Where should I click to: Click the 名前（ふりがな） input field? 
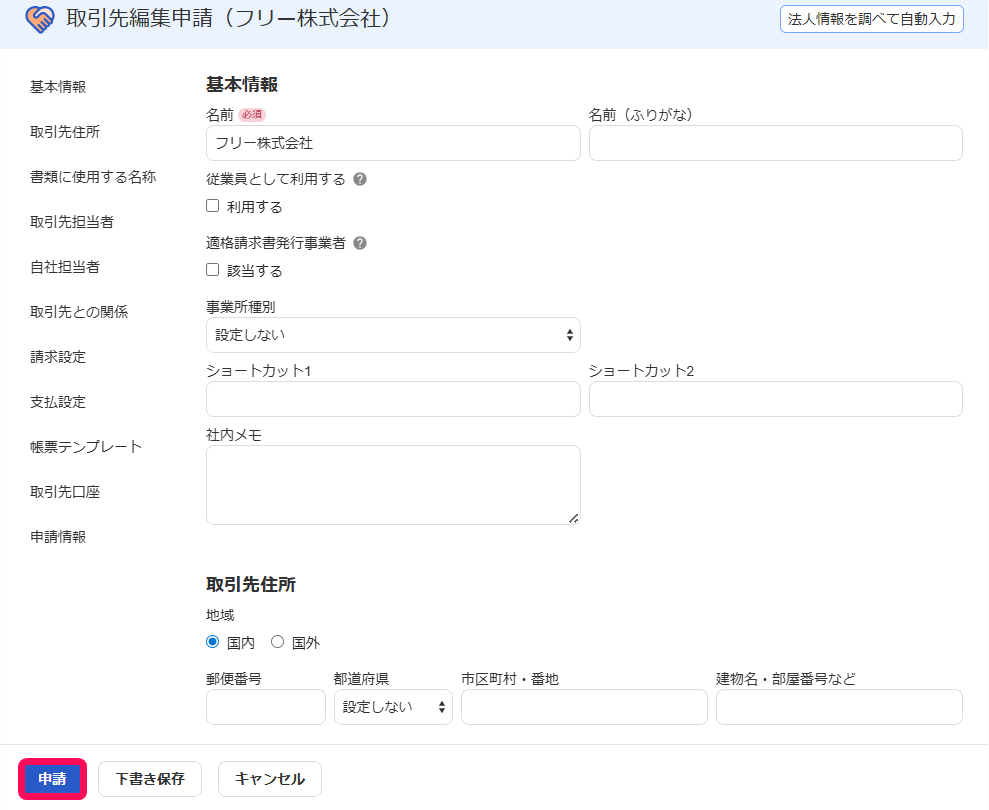(x=776, y=143)
